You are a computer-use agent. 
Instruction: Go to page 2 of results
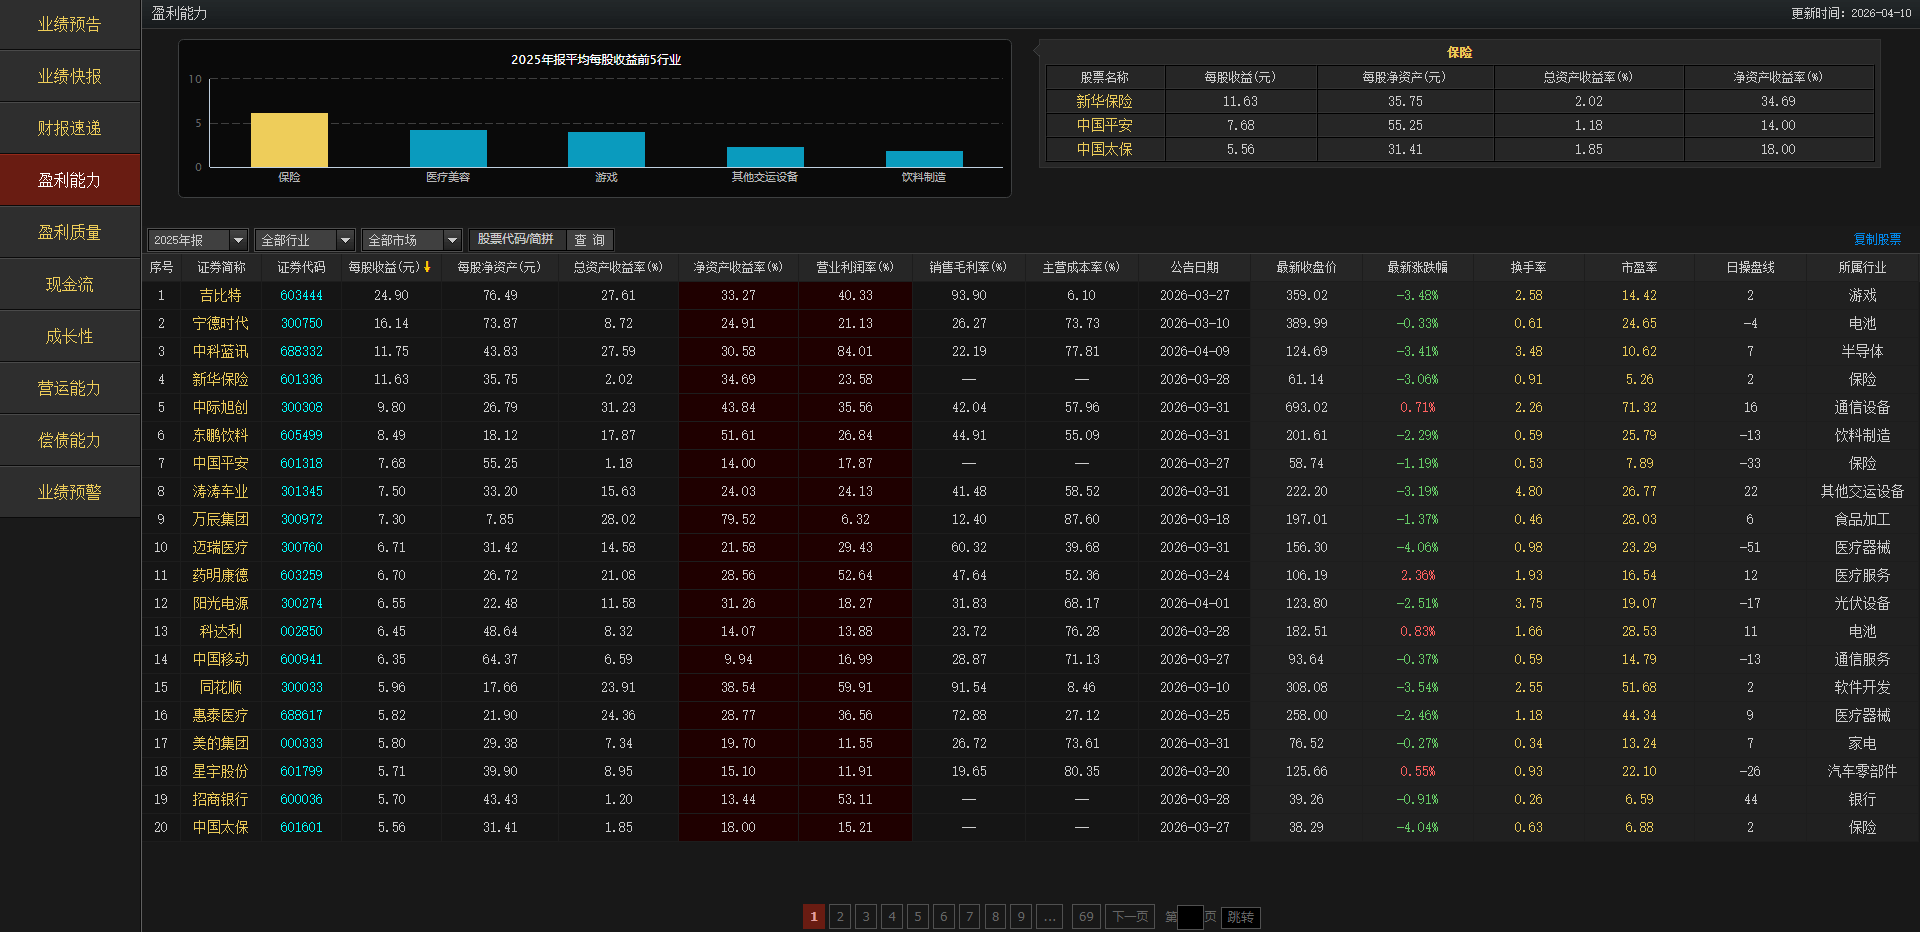tap(840, 917)
